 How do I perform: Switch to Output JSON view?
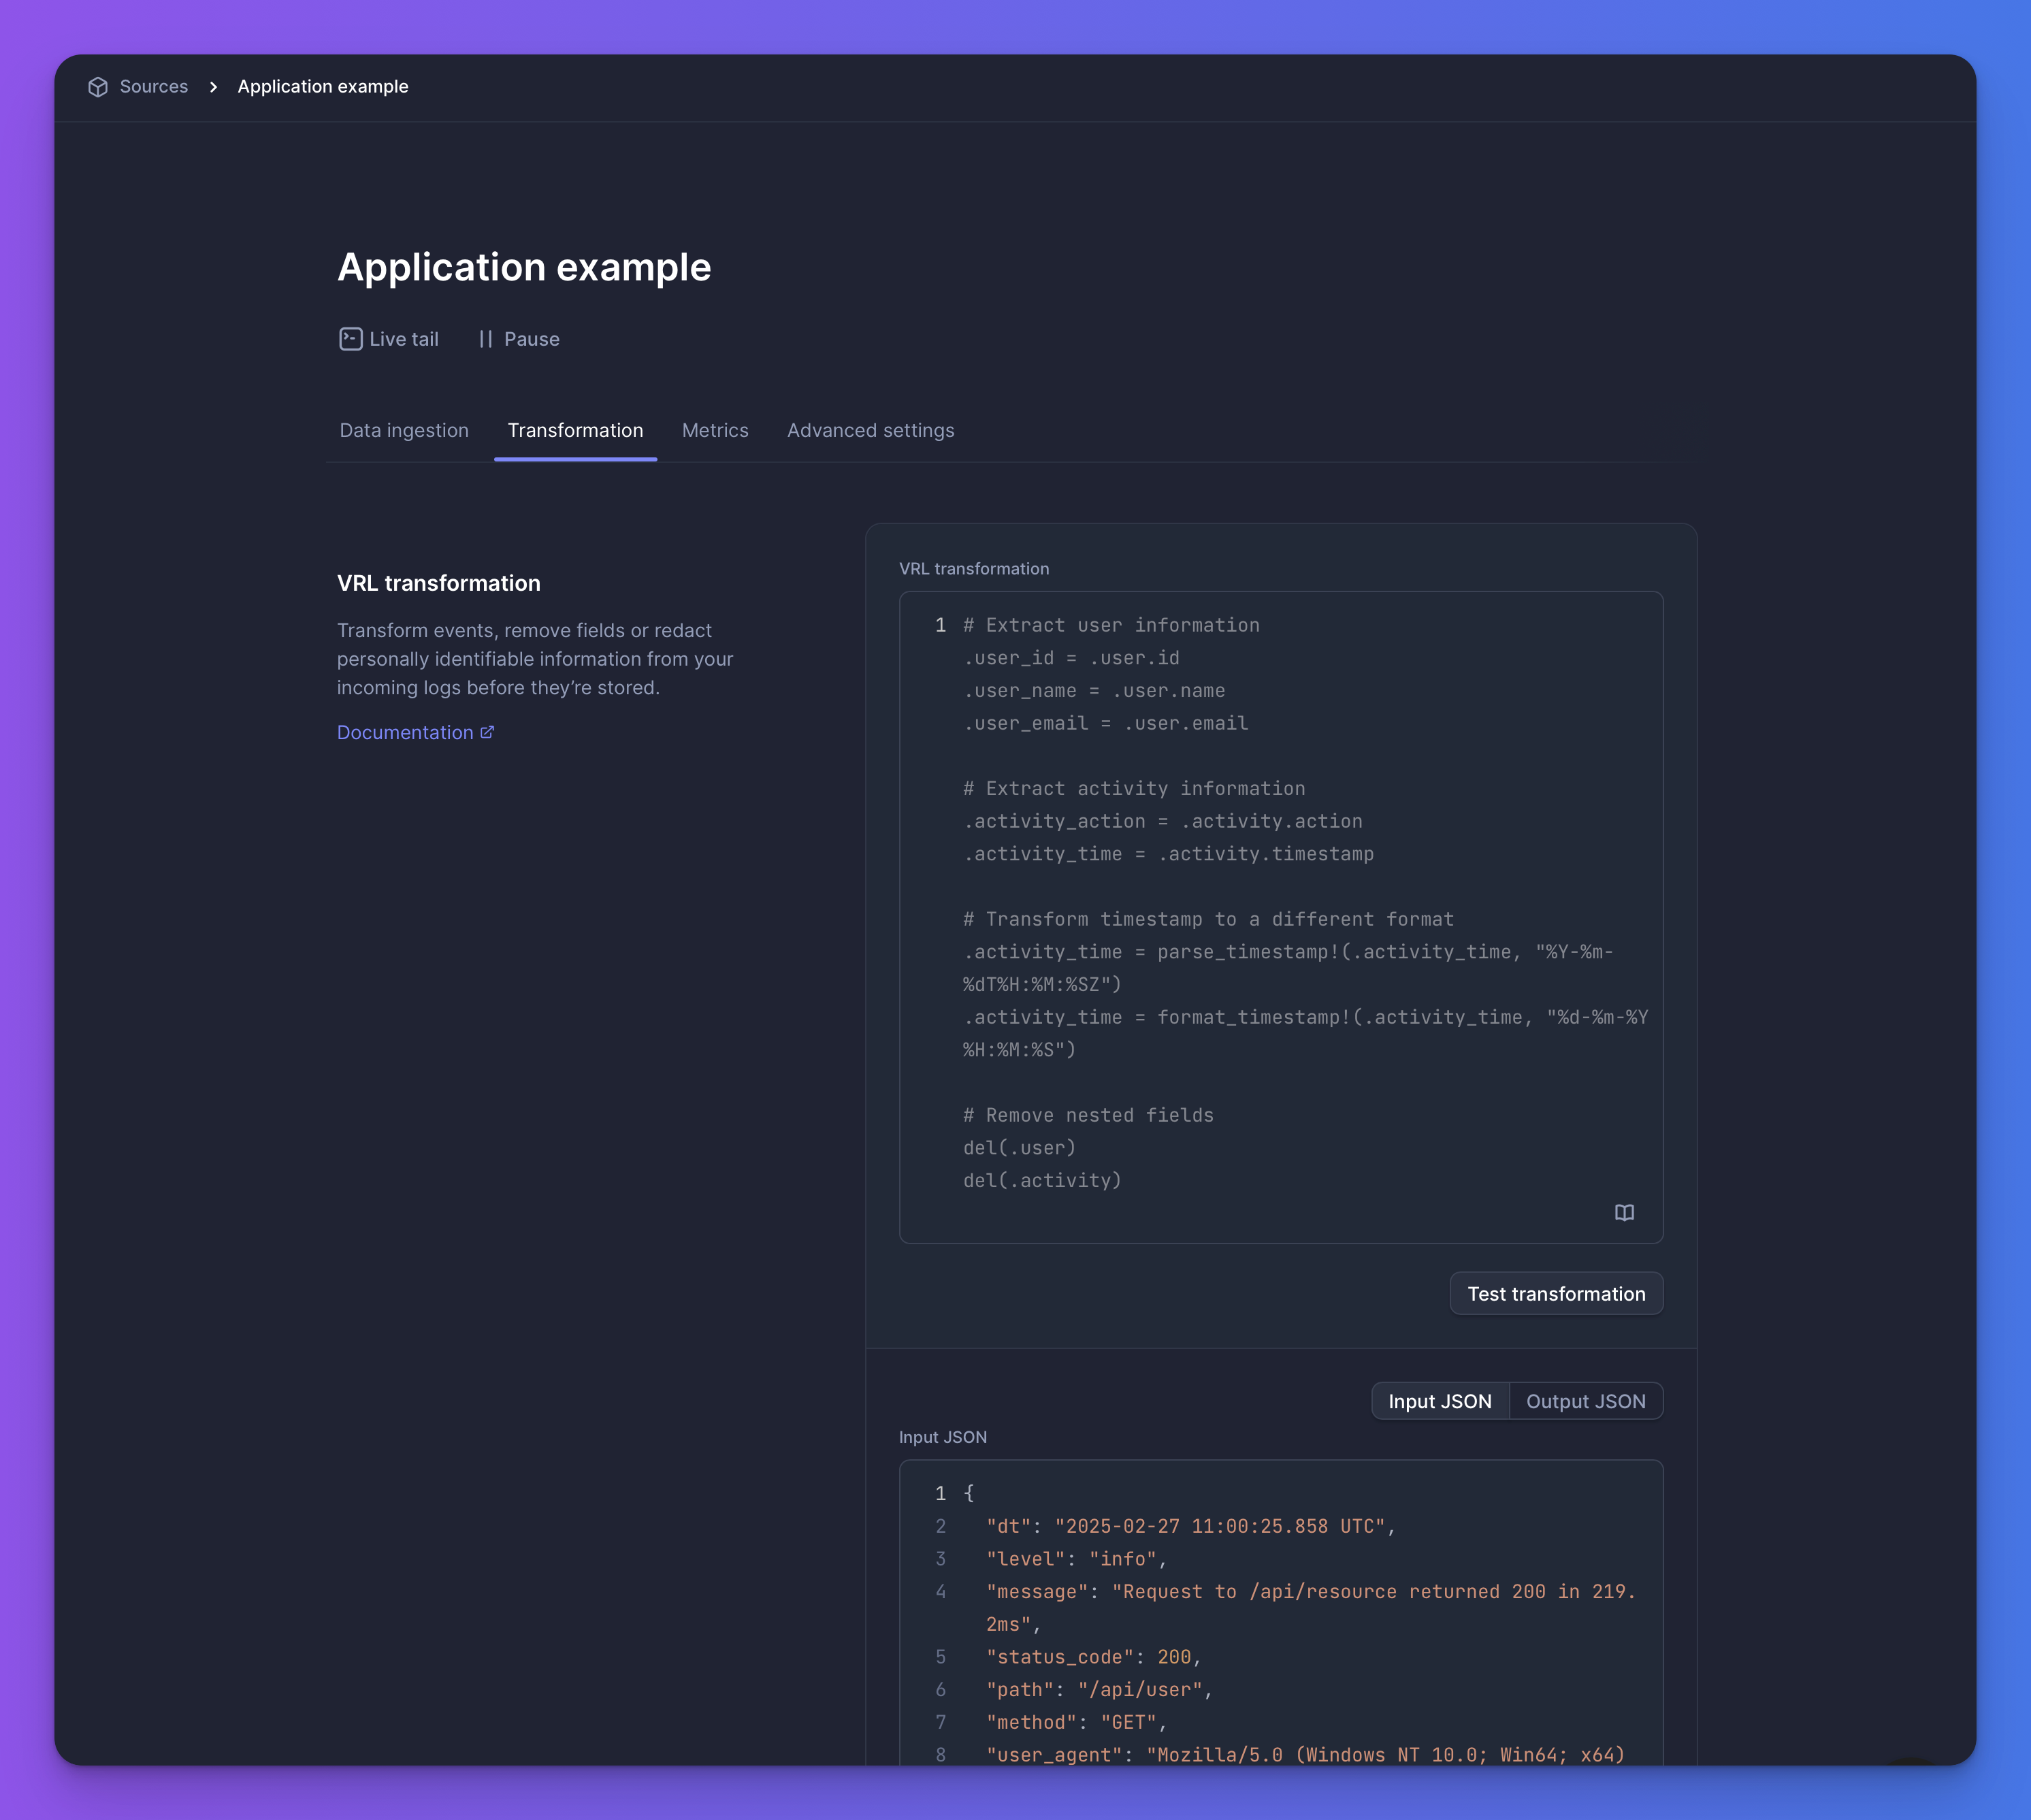click(1586, 1401)
